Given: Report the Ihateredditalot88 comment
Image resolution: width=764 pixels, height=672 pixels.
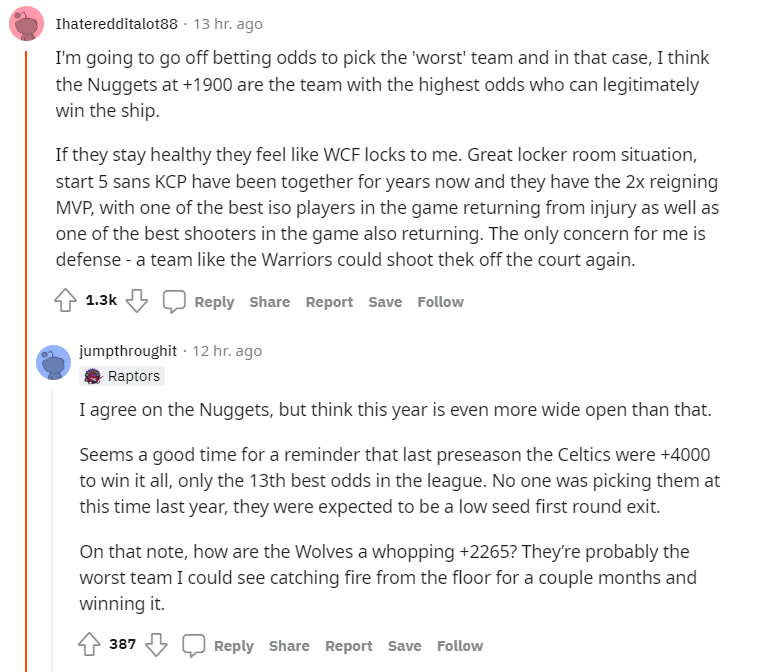Looking at the screenshot, I should [329, 302].
